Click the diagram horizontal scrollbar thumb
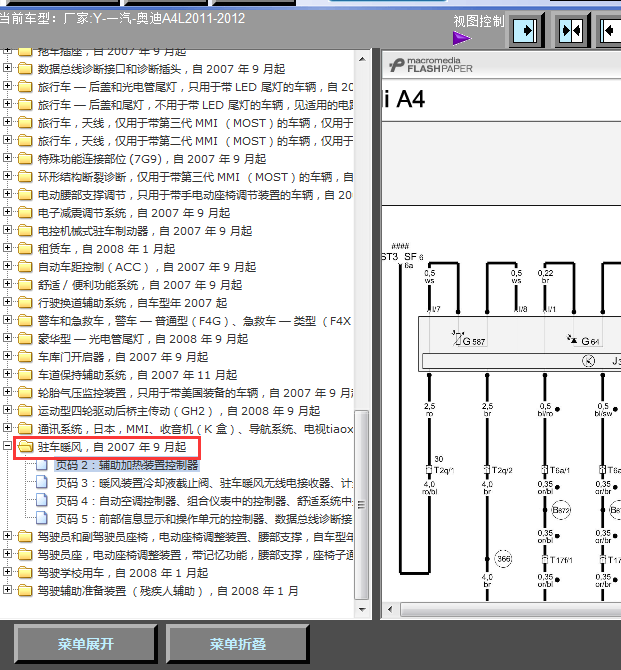 (510, 609)
